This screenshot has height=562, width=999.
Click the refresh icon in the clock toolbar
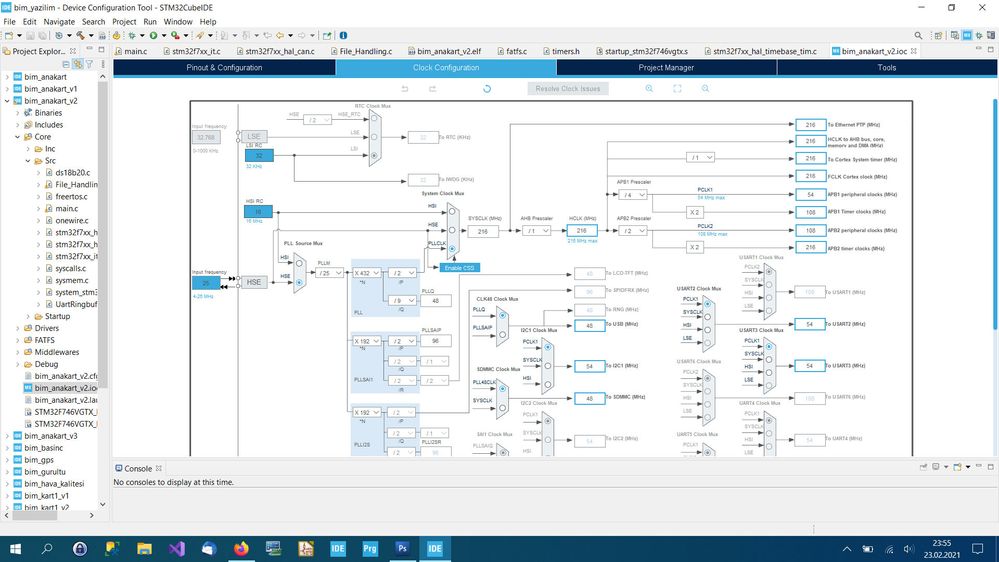click(x=487, y=89)
